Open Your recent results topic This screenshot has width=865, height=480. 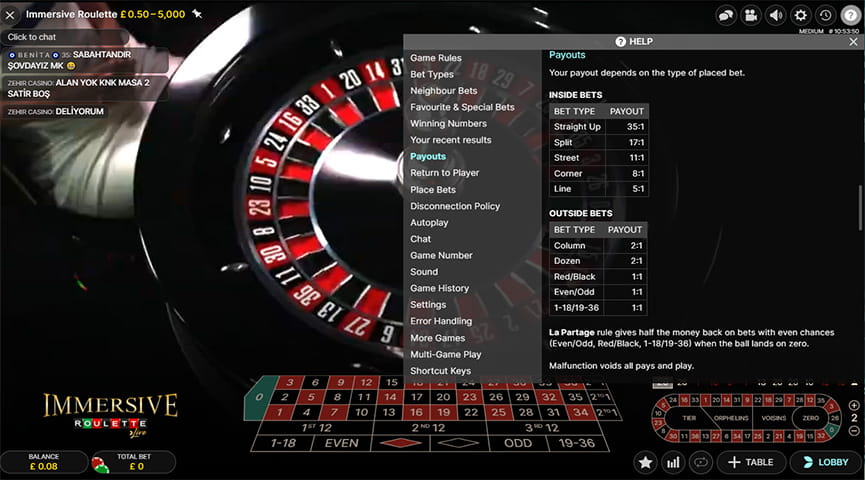451,140
